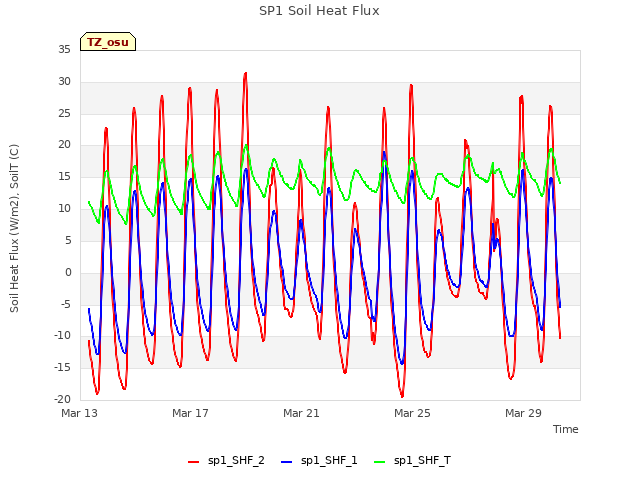Image resolution: width=640 pixels, height=480 pixels.
Task: Toggle sp1_SHF_T series in the legend
Action: (x=412, y=461)
